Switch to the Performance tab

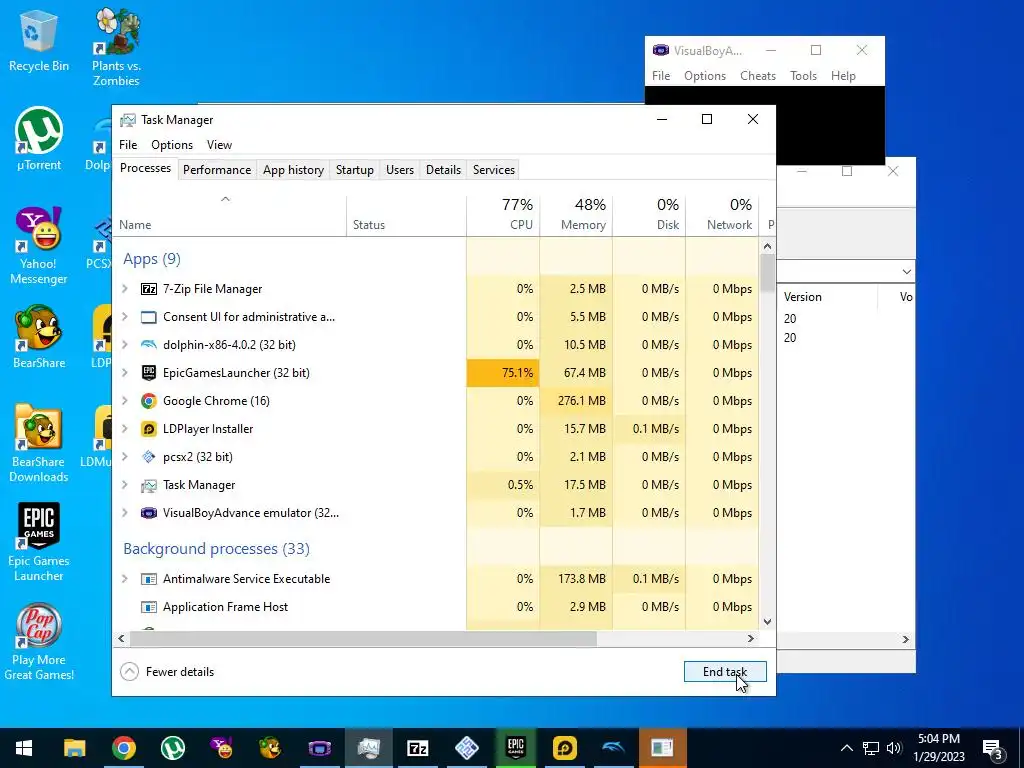point(217,170)
